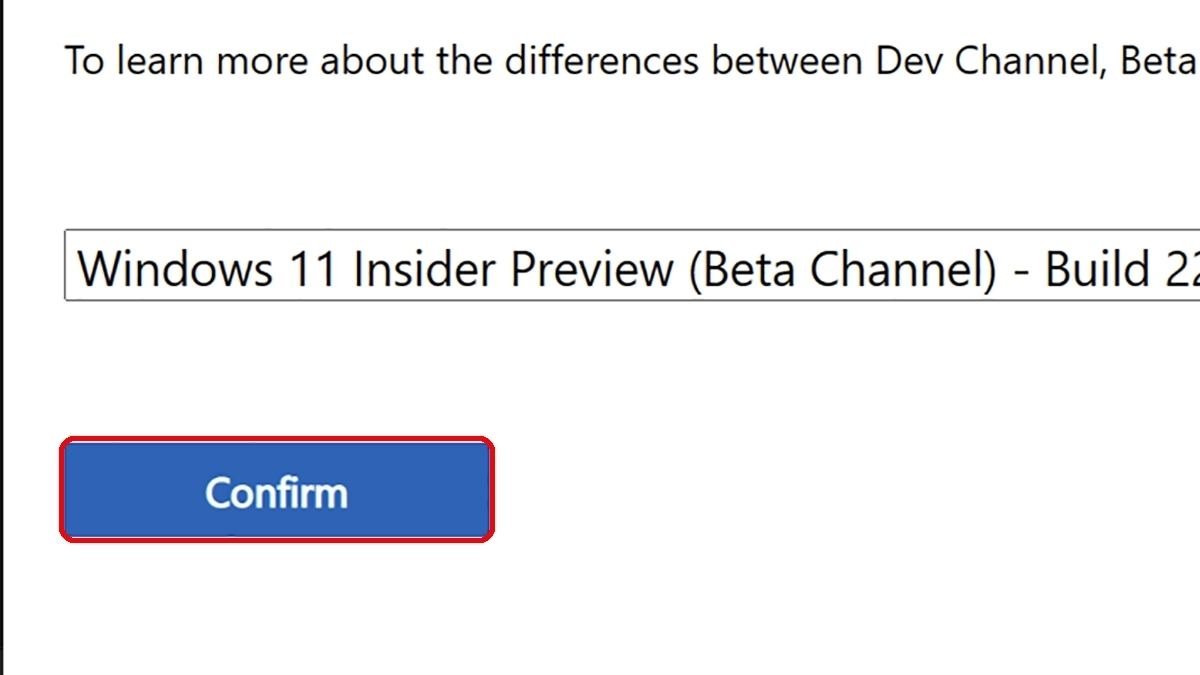
Task: Click the "(Beta Channel)" text in the dropdown
Action: pos(843,269)
